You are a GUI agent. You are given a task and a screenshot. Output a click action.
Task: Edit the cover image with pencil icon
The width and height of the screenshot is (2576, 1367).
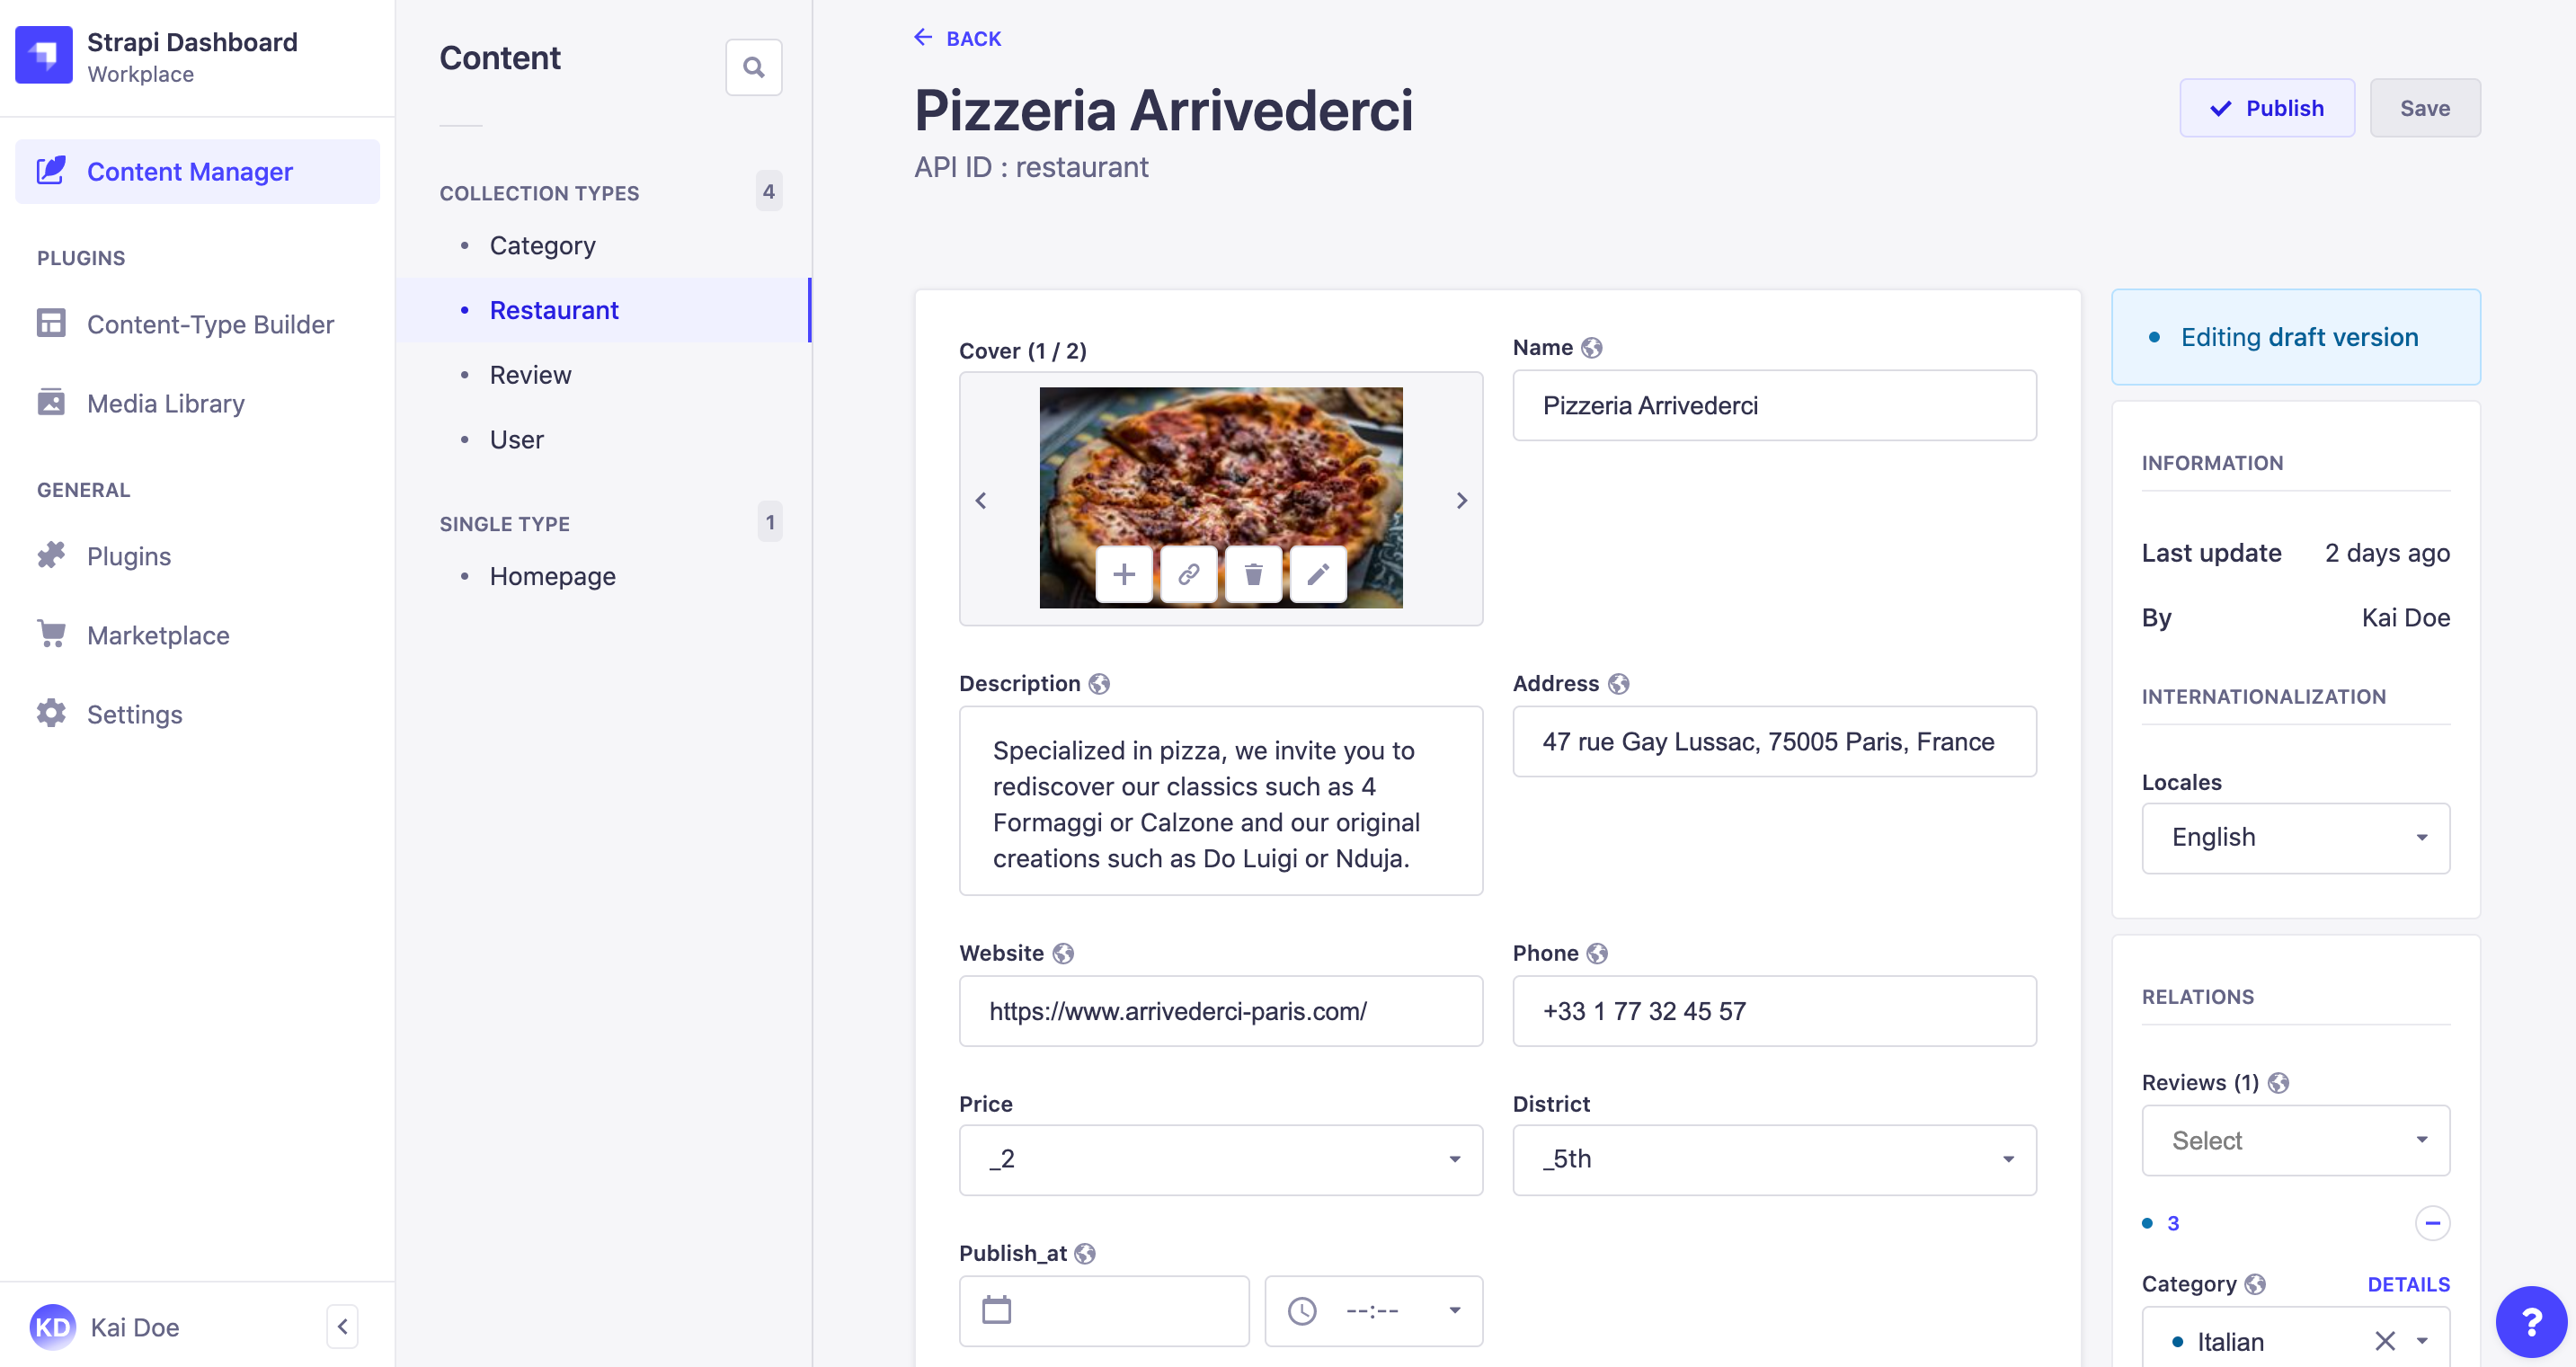point(1318,574)
